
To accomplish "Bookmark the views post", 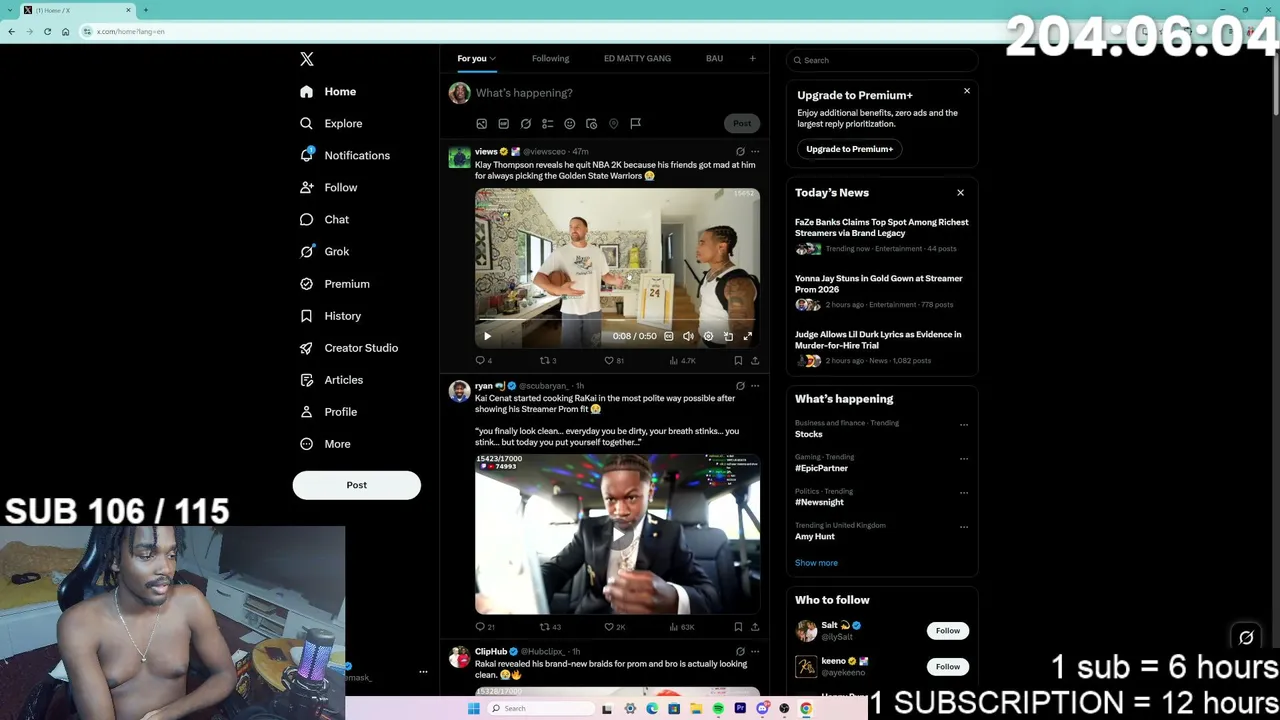I will (x=738, y=361).
